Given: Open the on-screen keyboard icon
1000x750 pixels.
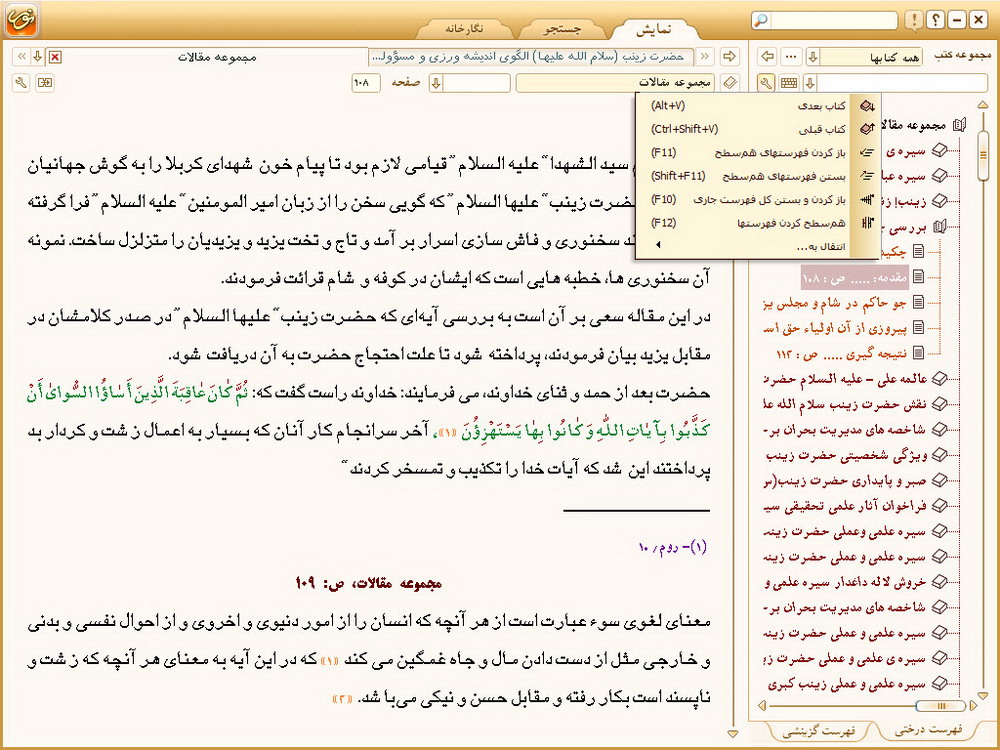Looking at the screenshot, I should click(789, 83).
